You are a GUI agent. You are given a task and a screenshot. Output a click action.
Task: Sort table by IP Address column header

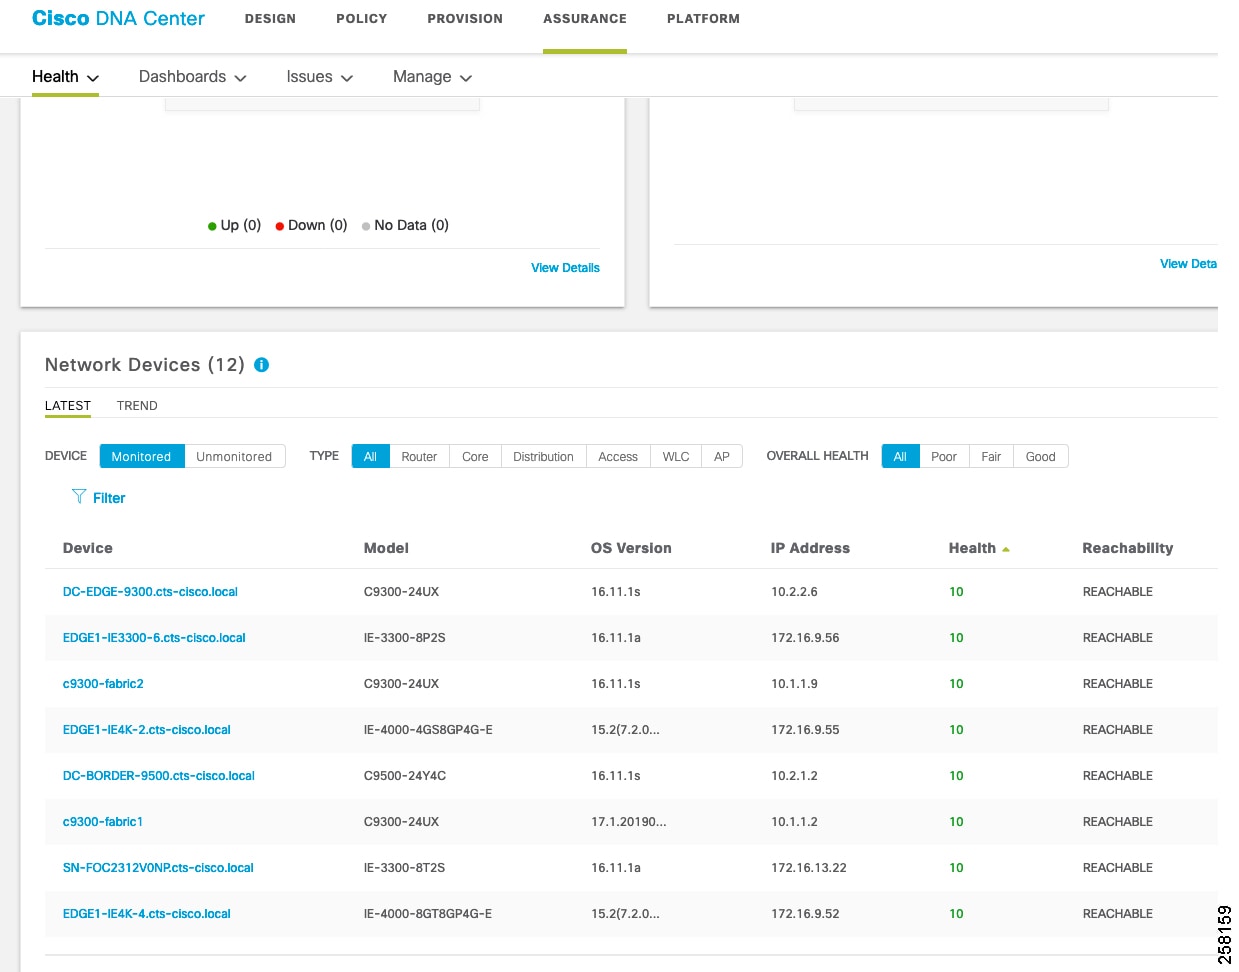(x=810, y=548)
